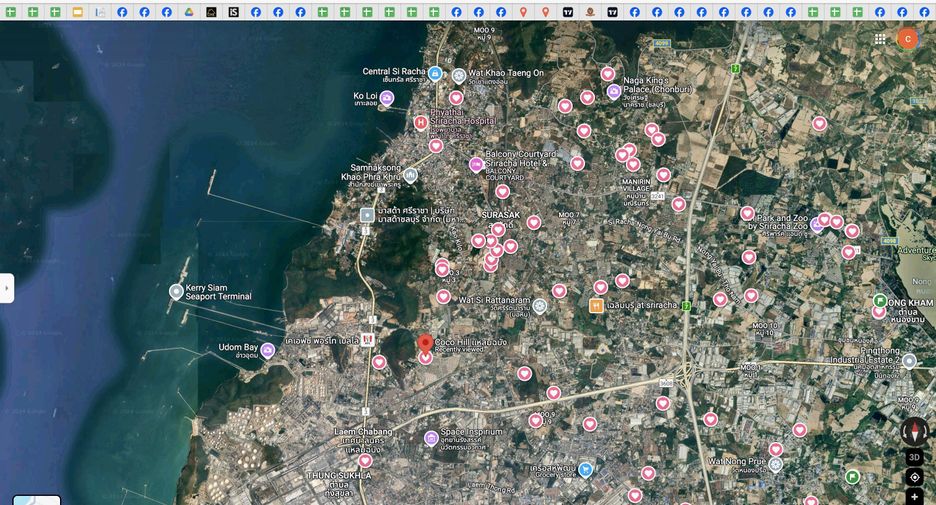Open the account avatar labeled C
This screenshot has width=936, height=505.
click(907, 39)
